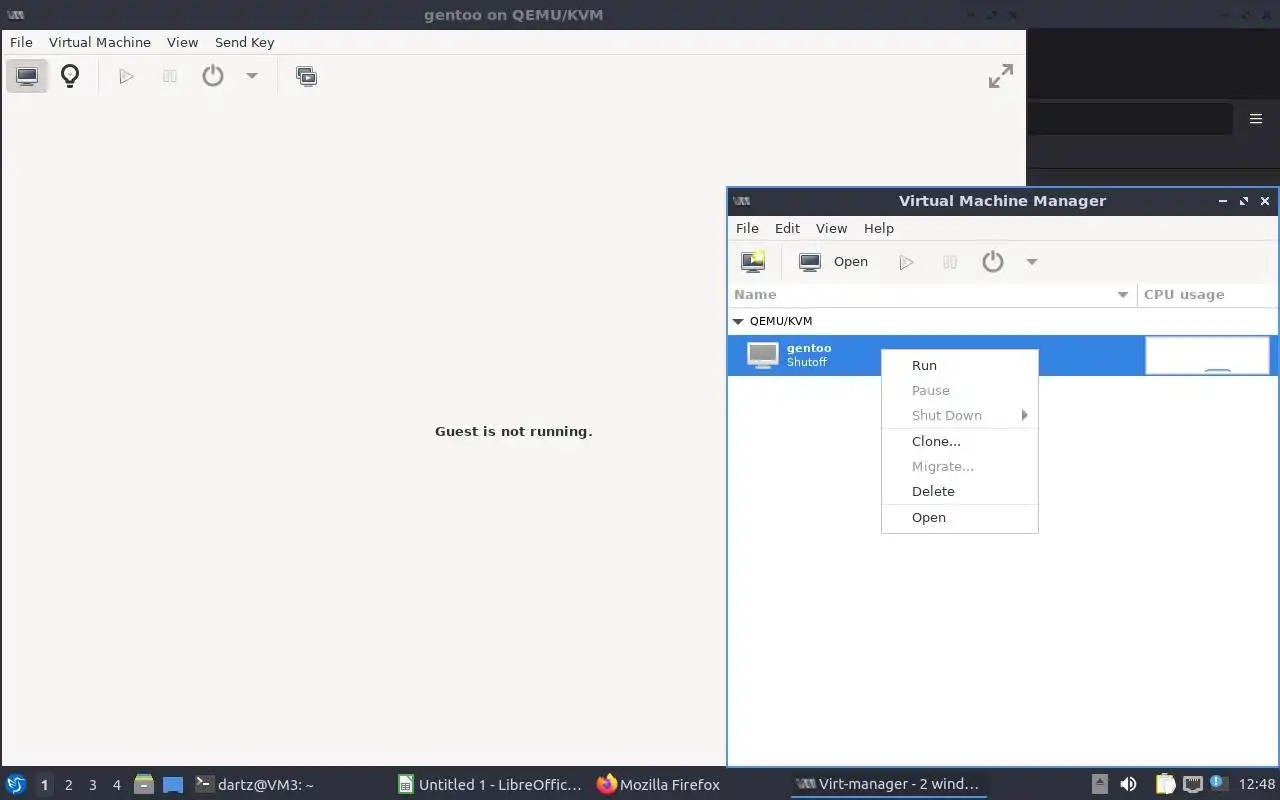
Task: Click the dark address field in background window
Action: 1130,119
